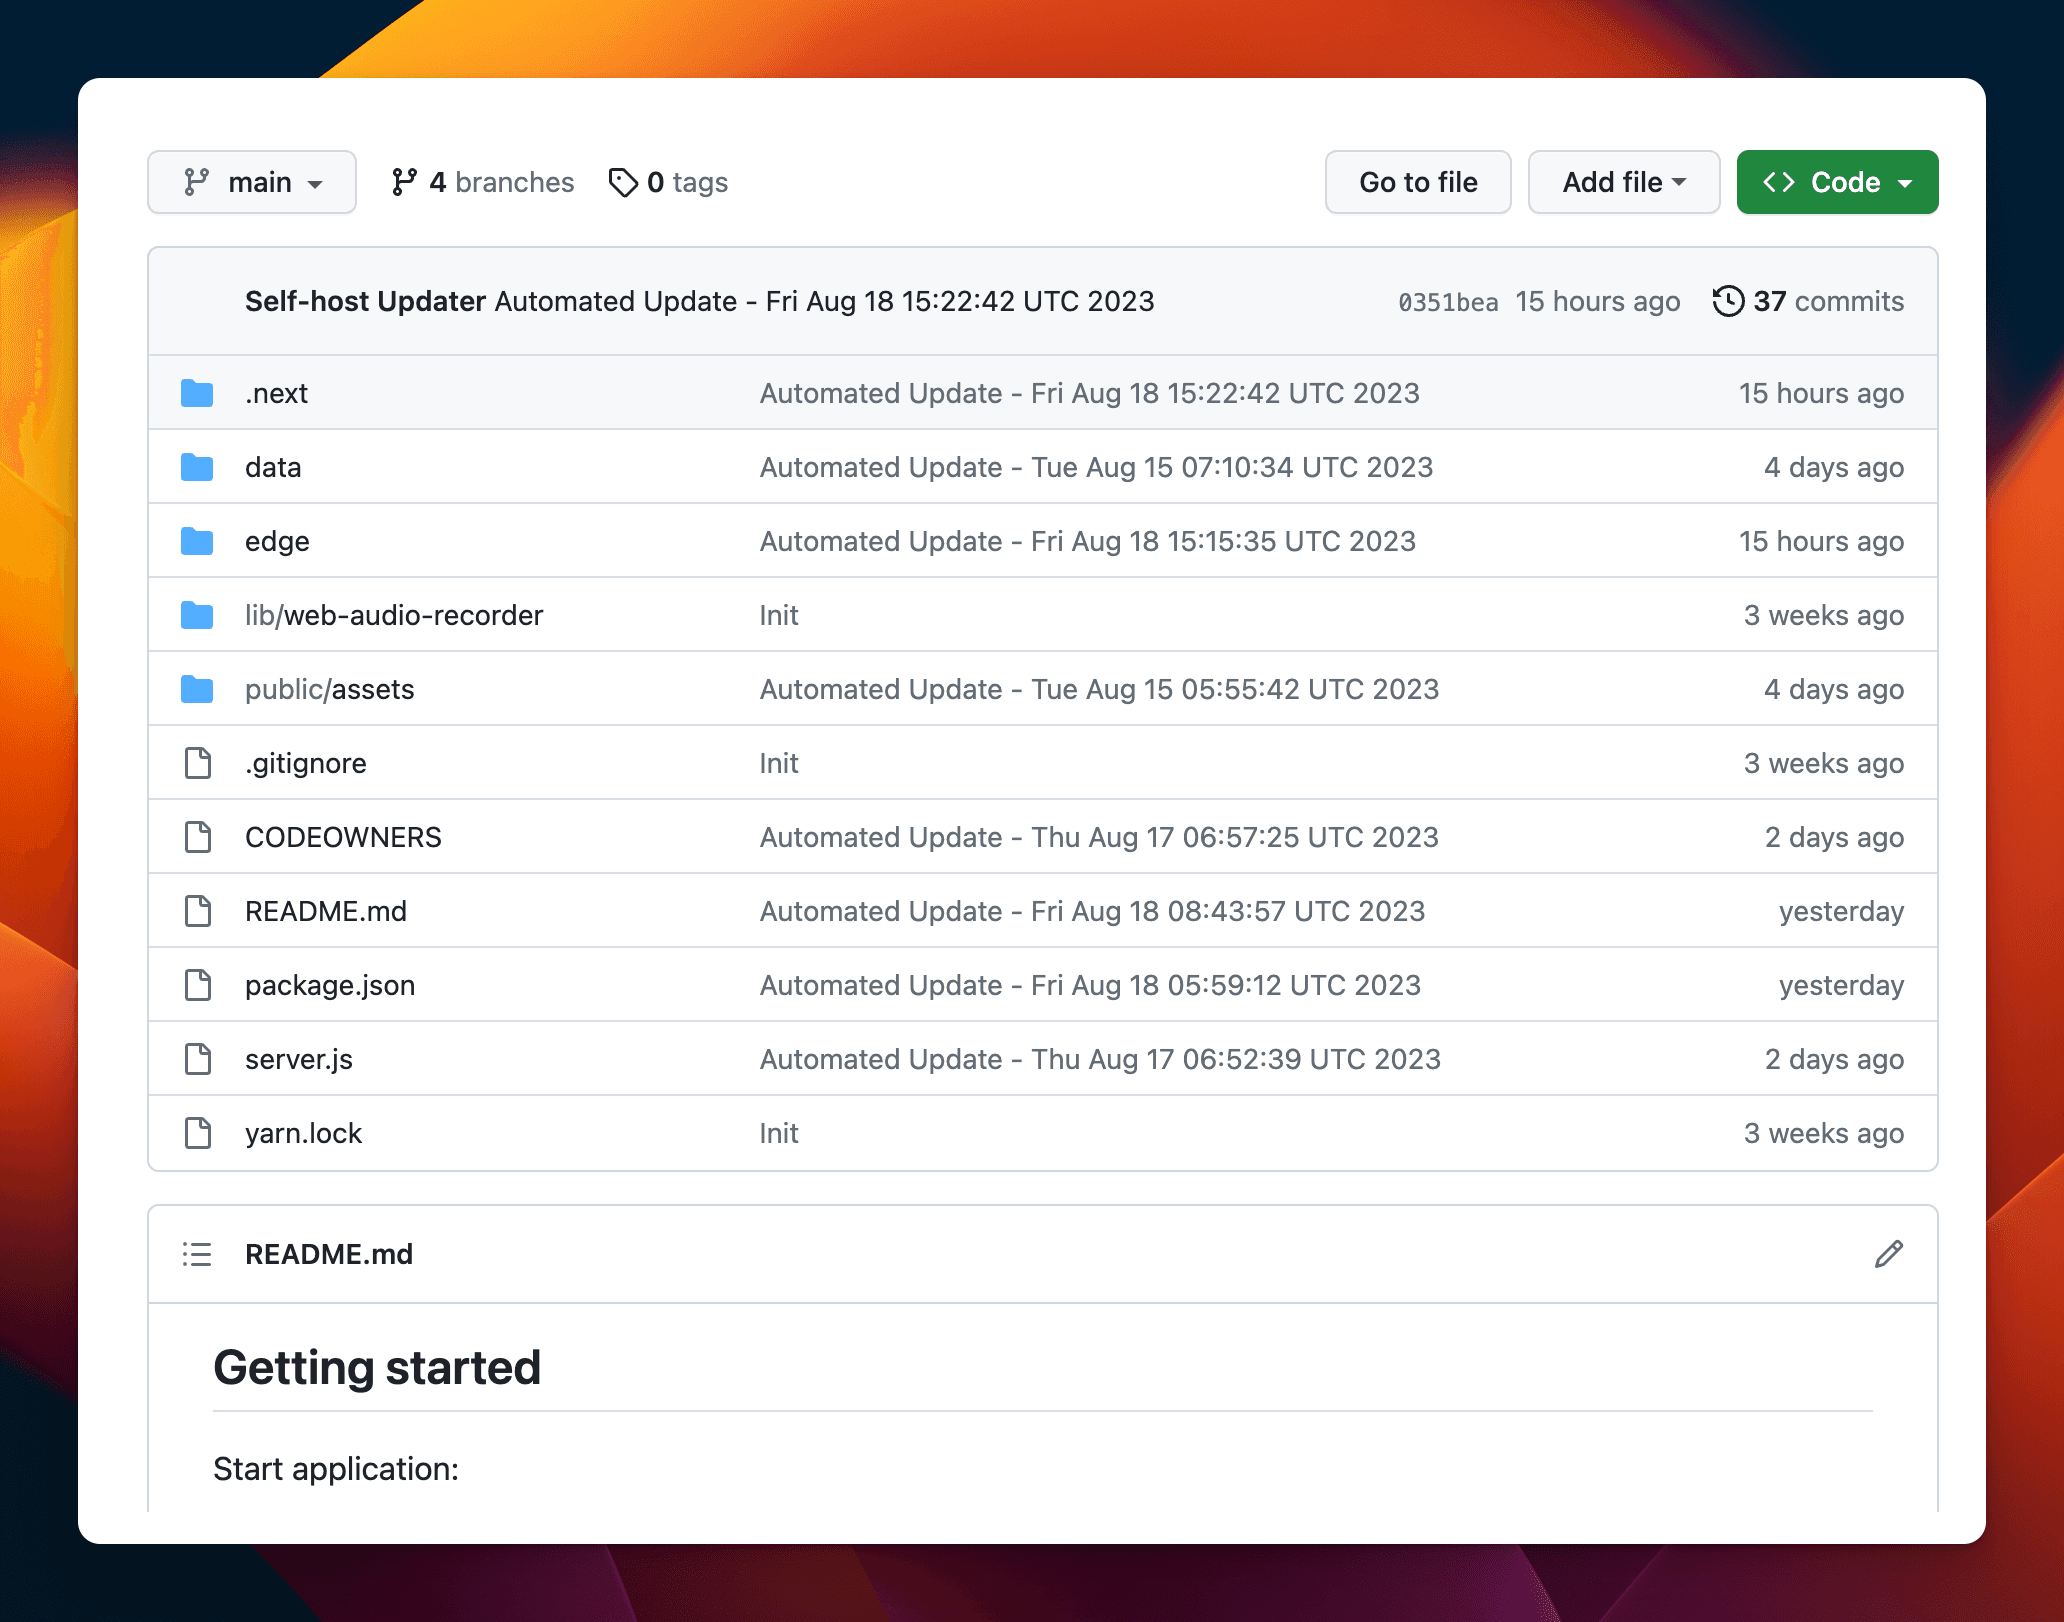Open commit hash 0351bea link
This screenshot has width=2064, height=1622.
(1447, 302)
